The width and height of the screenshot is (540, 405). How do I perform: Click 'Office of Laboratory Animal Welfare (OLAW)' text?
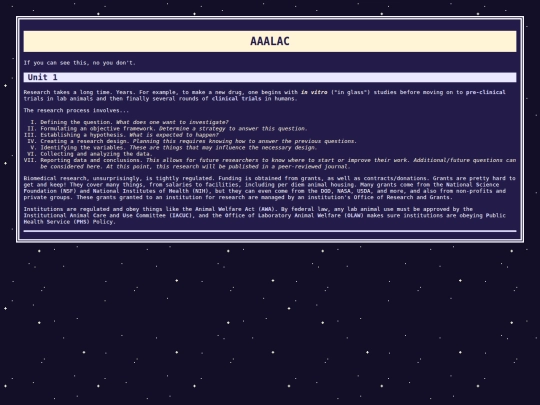click(x=294, y=215)
